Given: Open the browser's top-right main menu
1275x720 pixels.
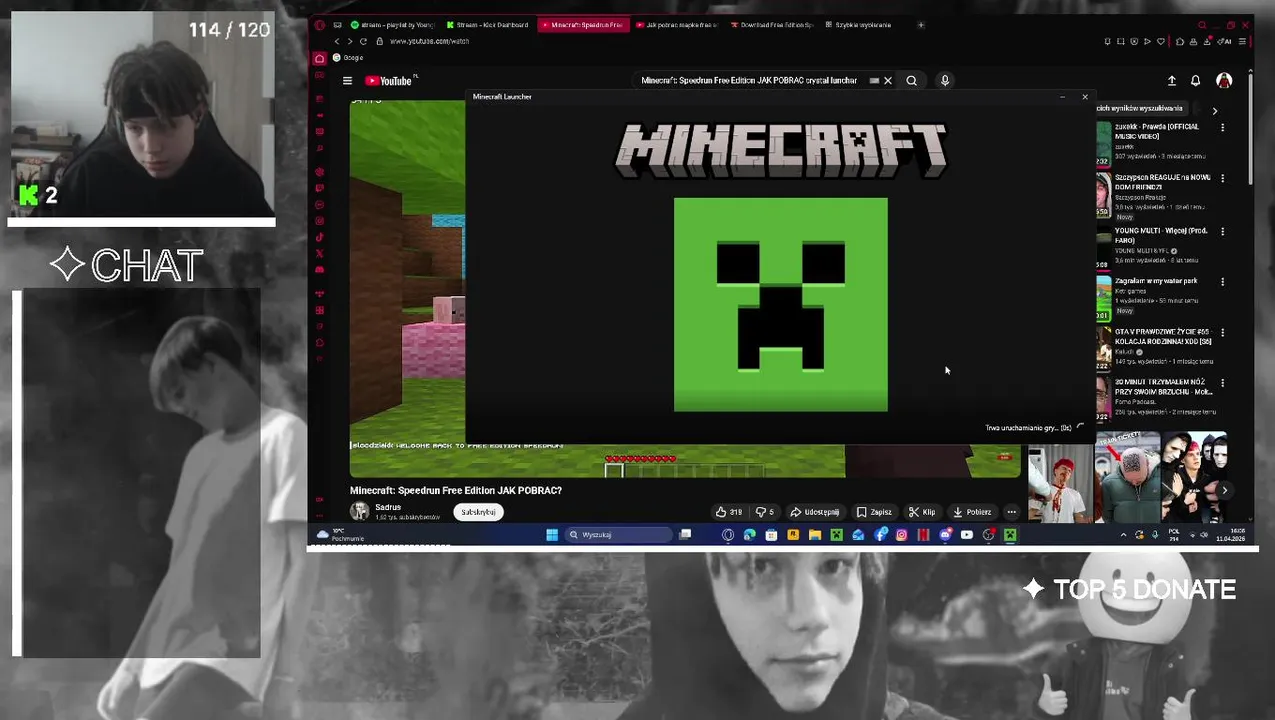Looking at the screenshot, I should click(1242, 41).
